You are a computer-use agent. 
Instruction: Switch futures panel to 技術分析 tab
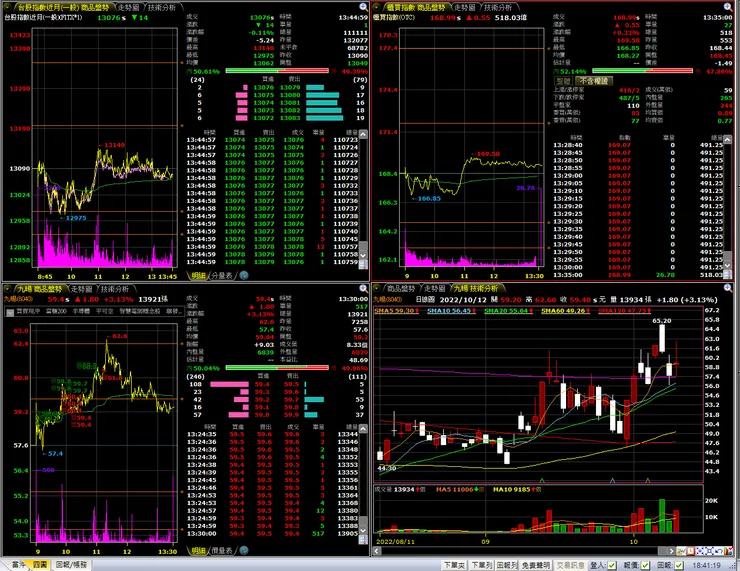pos(161,8)
